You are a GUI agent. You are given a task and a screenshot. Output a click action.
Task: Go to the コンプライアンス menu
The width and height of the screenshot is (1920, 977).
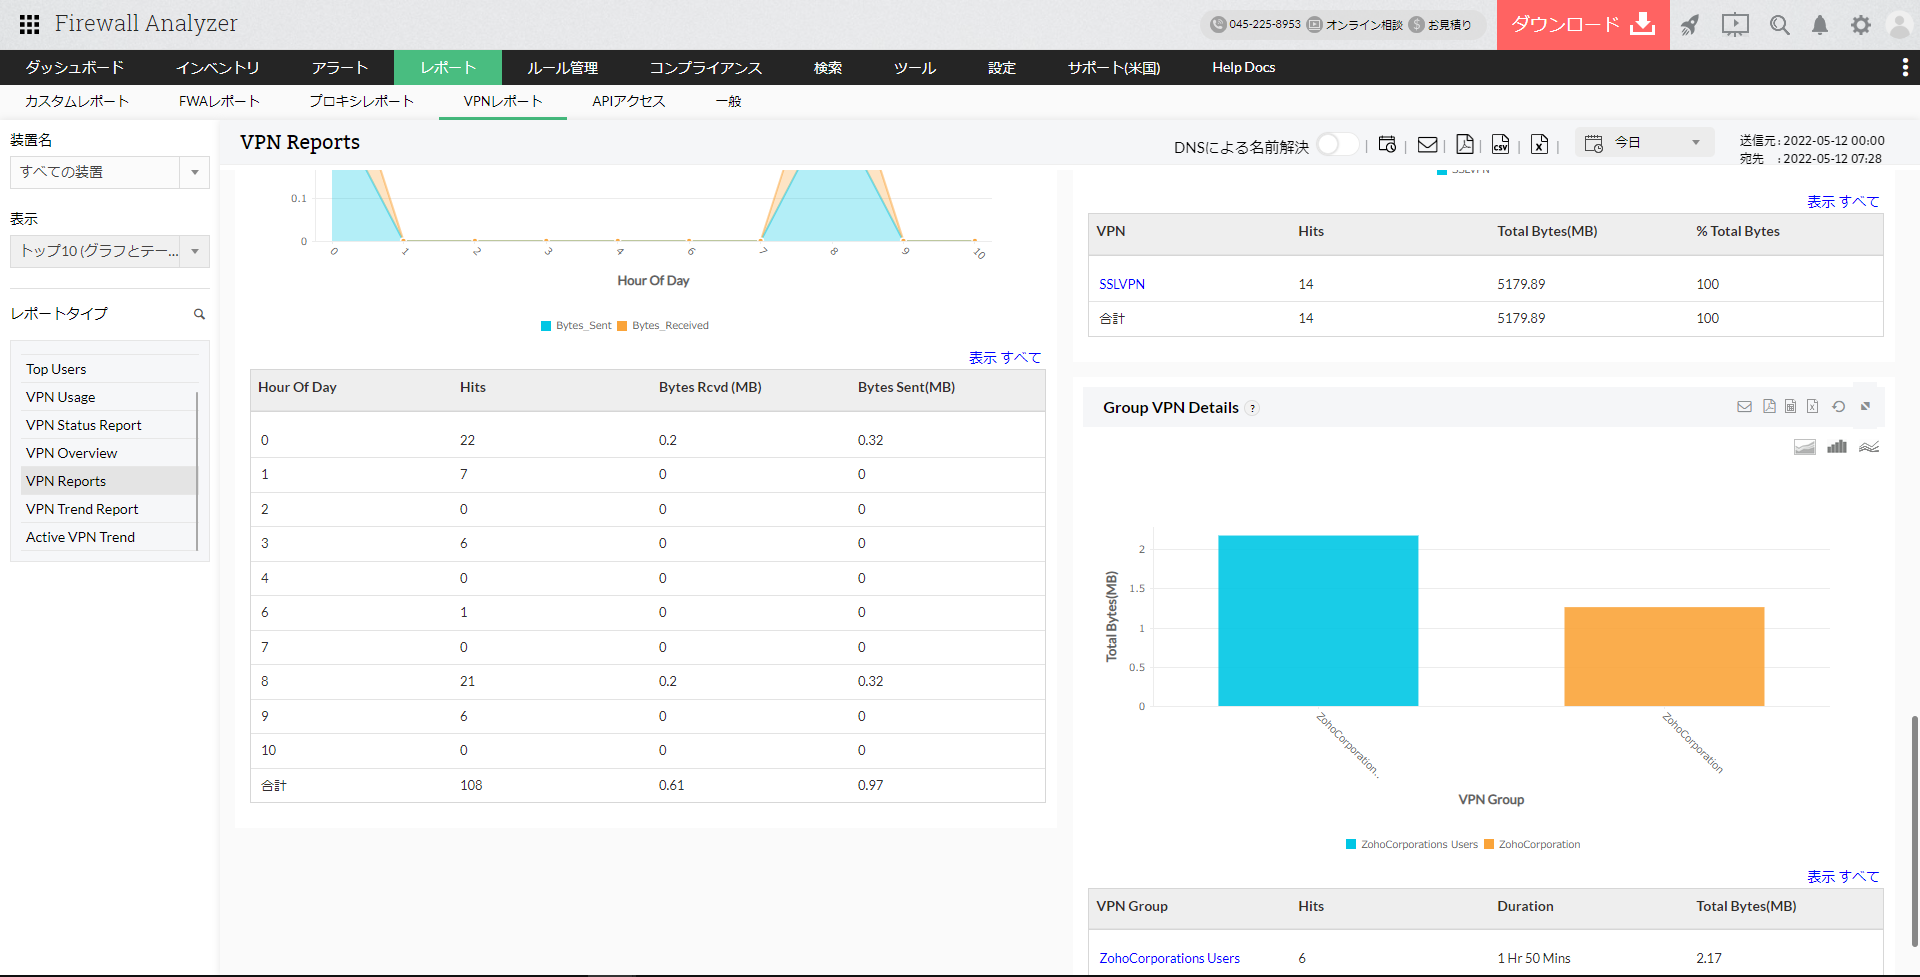click(706, 68)
